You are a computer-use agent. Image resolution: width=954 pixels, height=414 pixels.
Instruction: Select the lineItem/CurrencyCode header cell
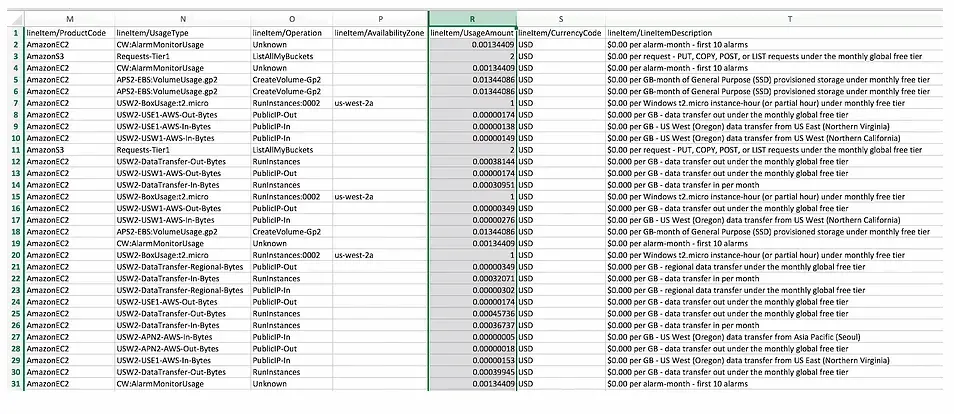click(x=561, y=33)
